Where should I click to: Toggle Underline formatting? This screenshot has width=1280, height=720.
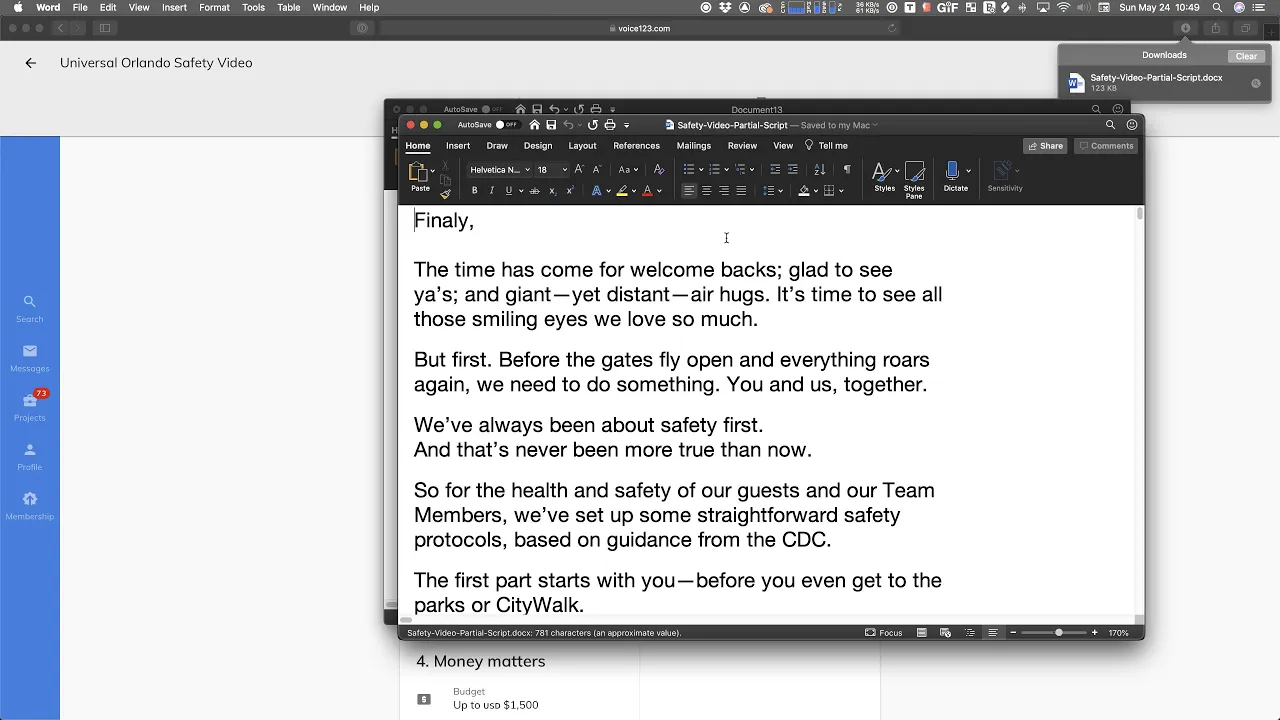click(x=508, y=191)
